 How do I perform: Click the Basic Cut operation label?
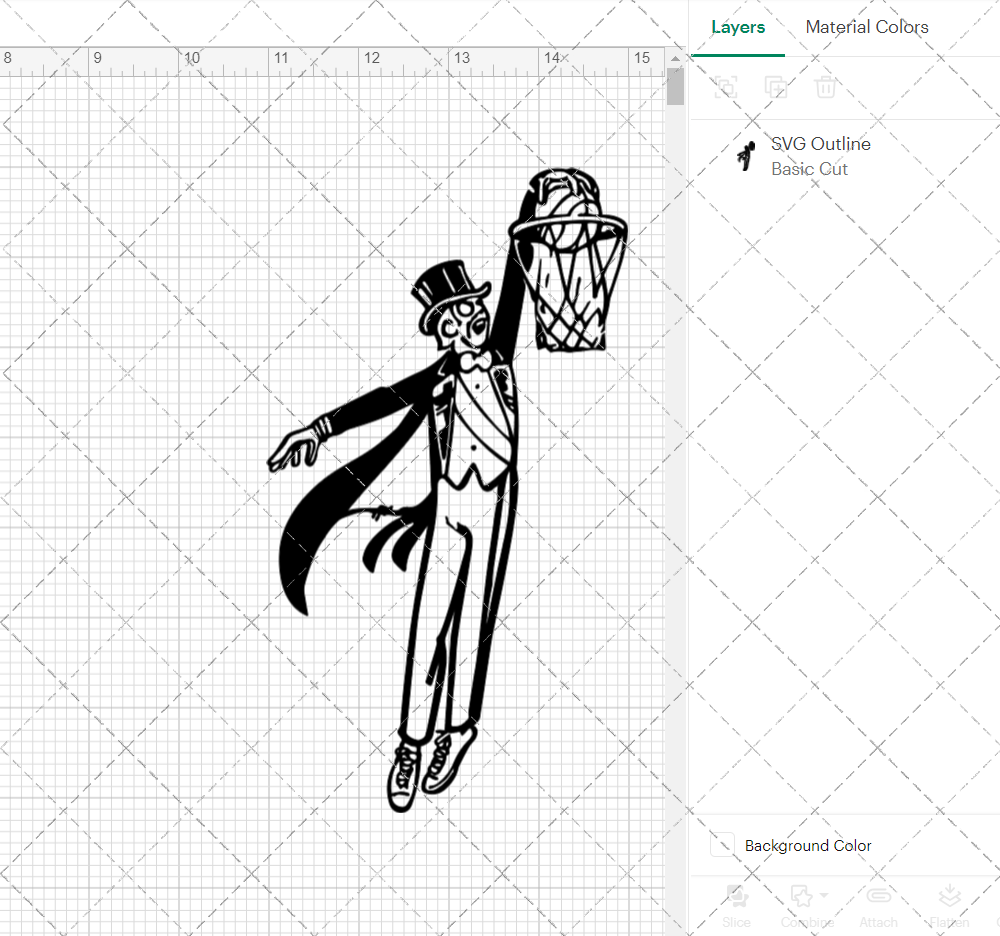(x=809, y=169)
